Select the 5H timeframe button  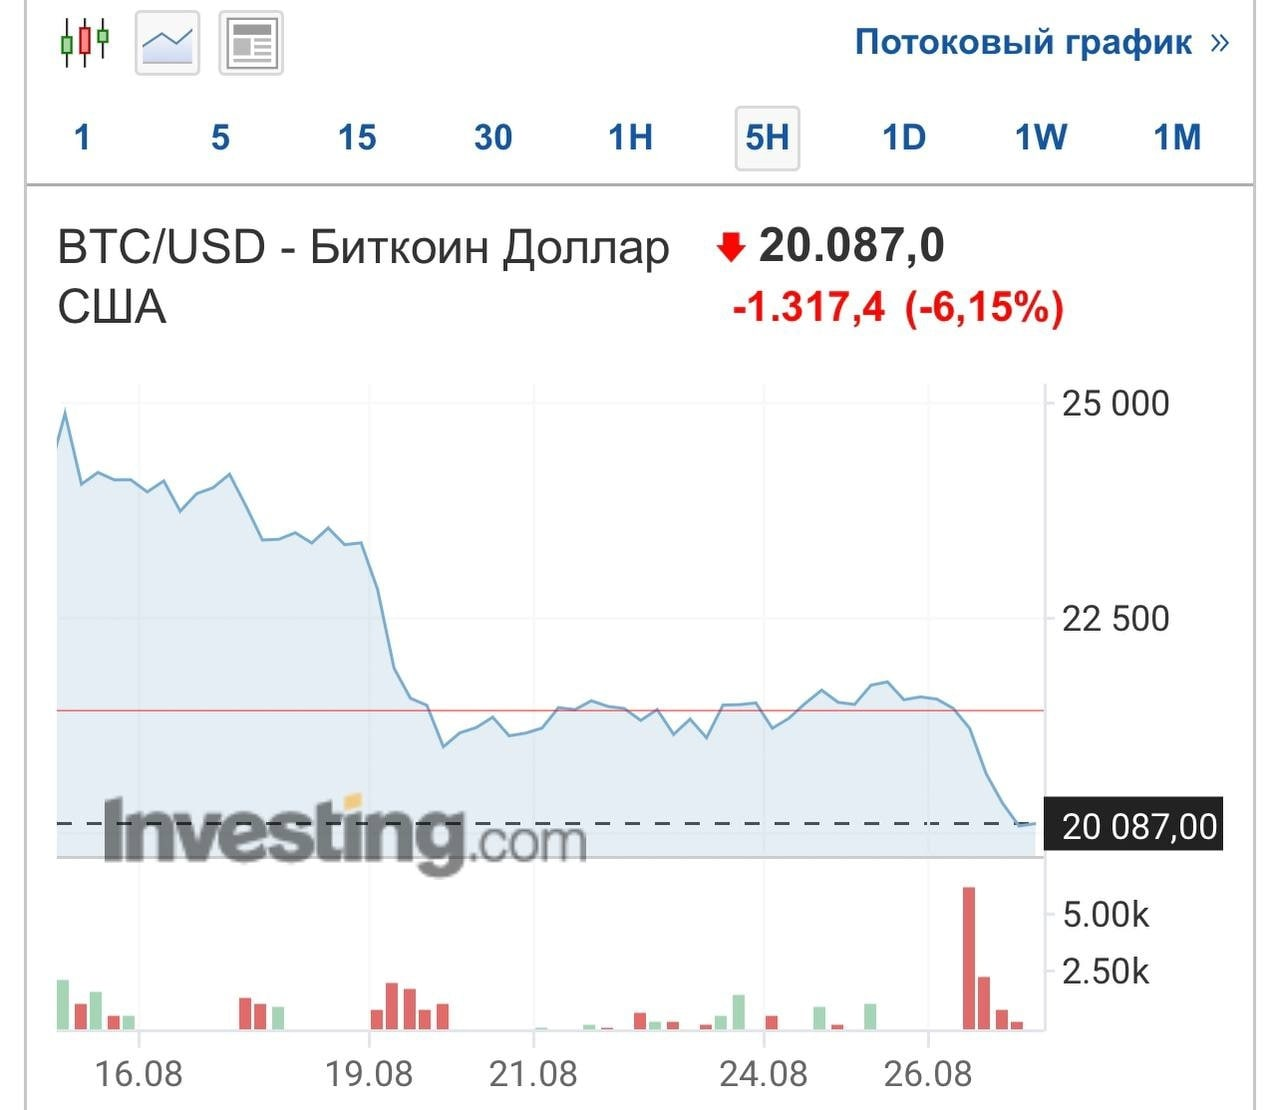point(767,137)
